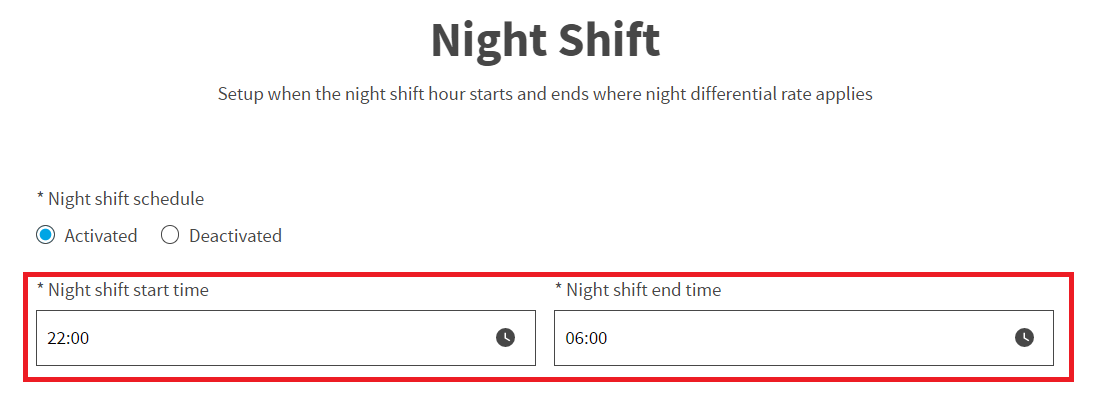Click the 06:00 end time value

coord(586,338)
